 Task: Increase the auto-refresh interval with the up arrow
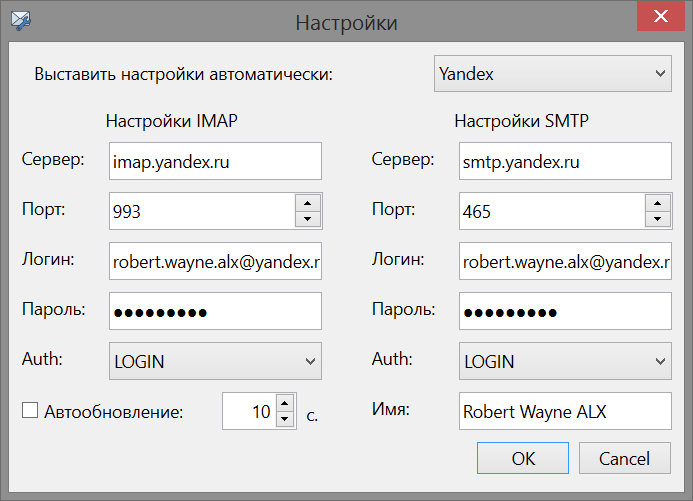[285, 403]
